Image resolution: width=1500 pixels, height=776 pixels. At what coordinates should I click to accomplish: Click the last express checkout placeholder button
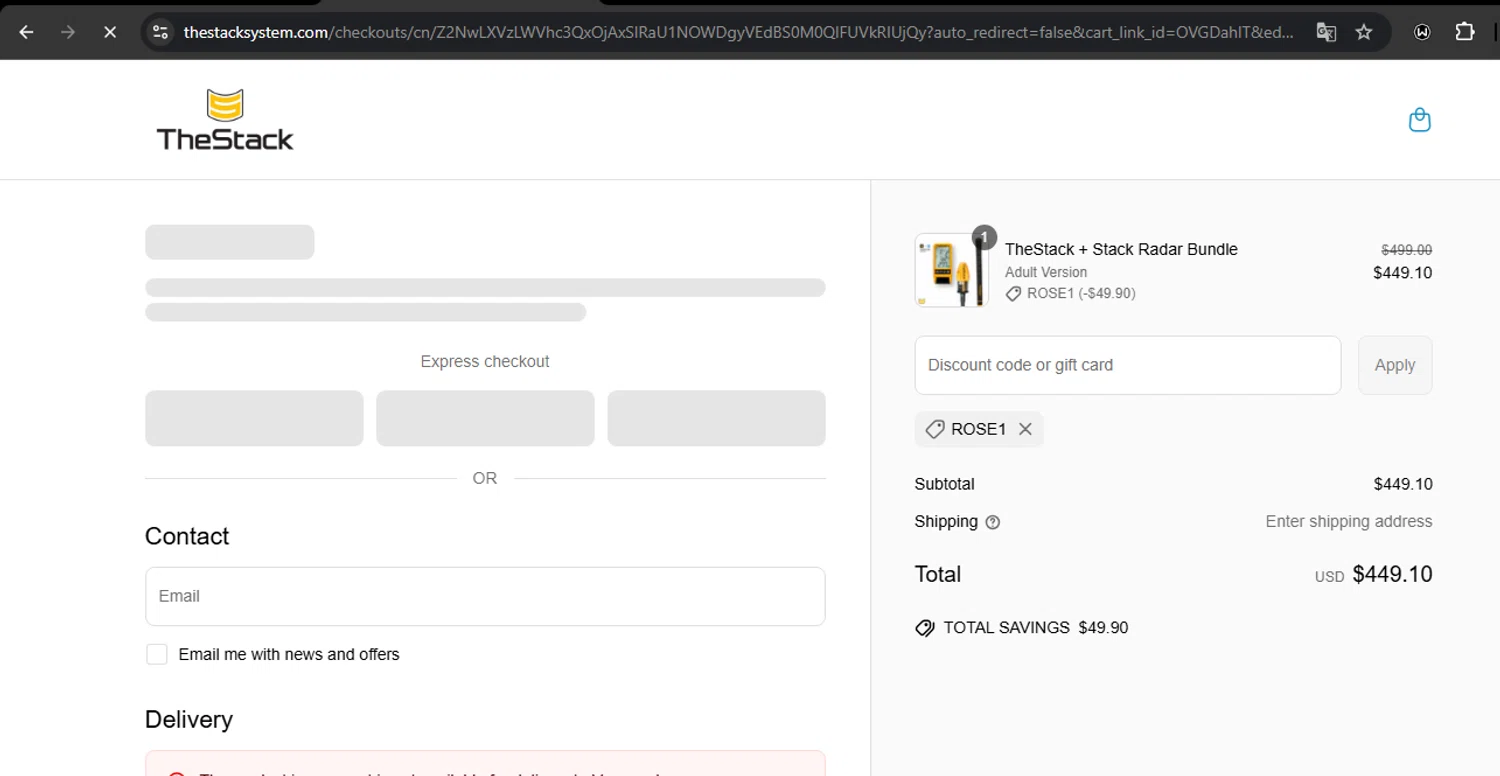pos(716,418)
